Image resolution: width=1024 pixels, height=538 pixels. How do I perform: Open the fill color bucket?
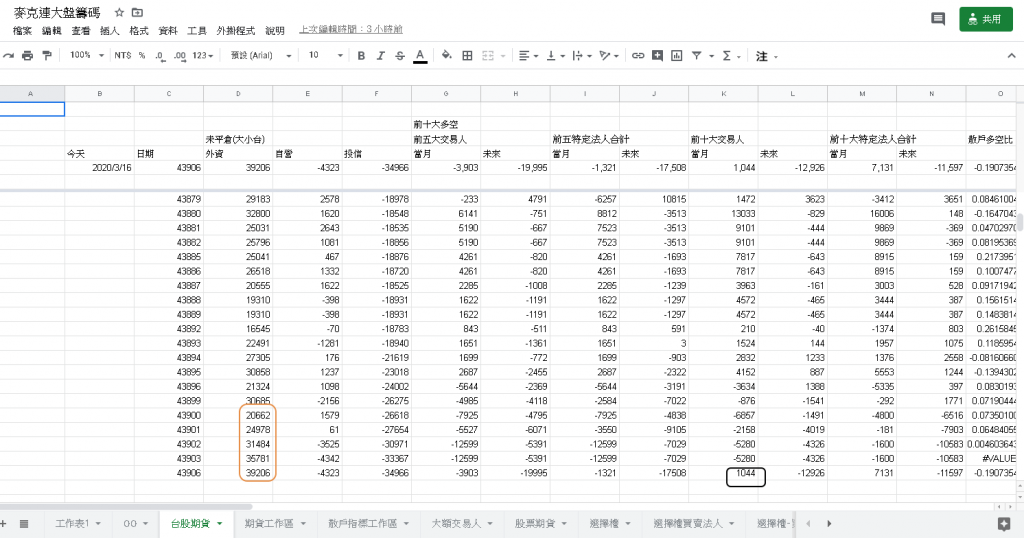447,56
